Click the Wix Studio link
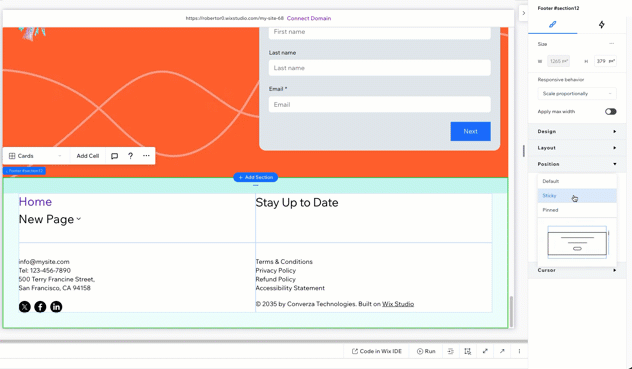The image size is (632, 369). pyautogui.click(x=398, y=304)
